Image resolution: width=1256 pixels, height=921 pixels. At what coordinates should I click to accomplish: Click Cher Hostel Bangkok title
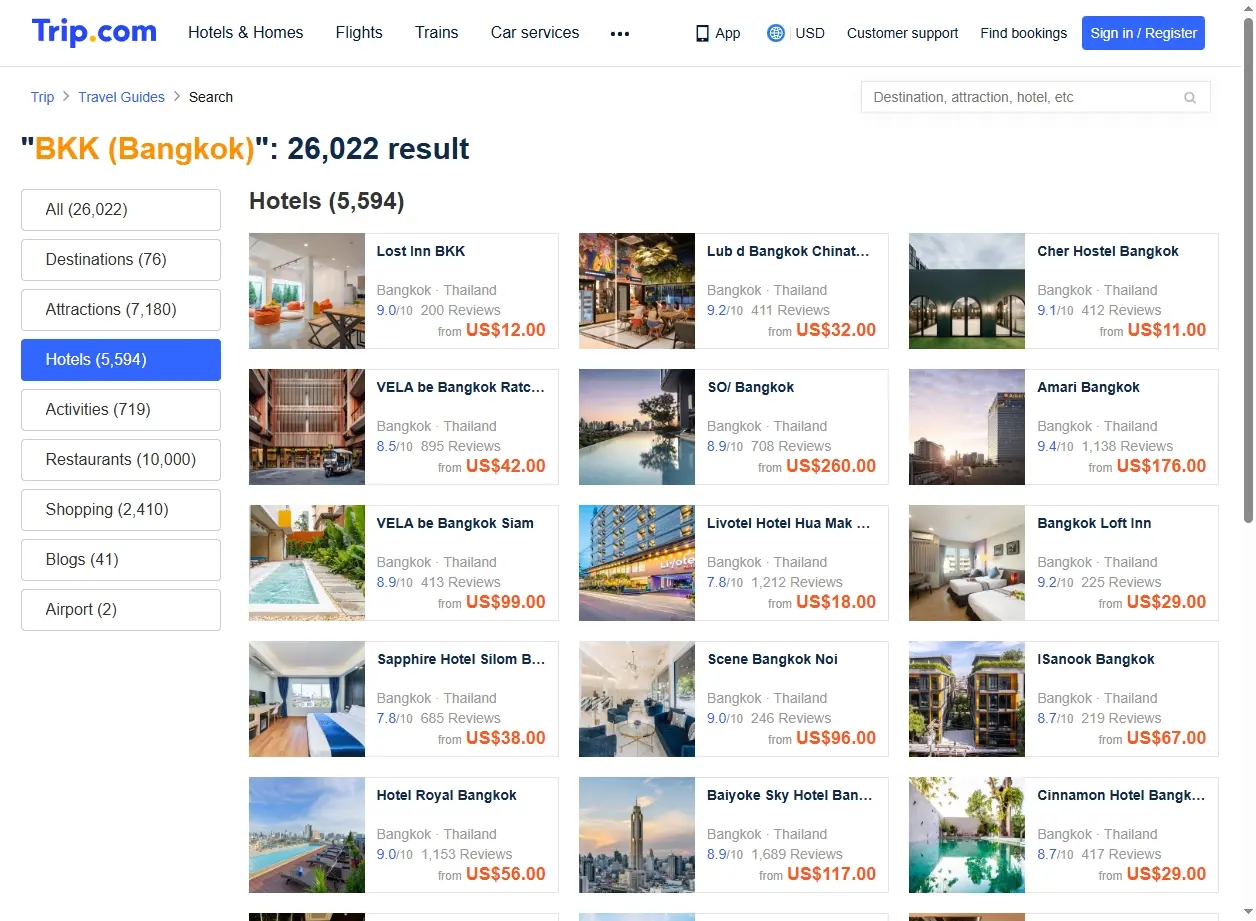pyautogui.click(x=1108, y=251)
